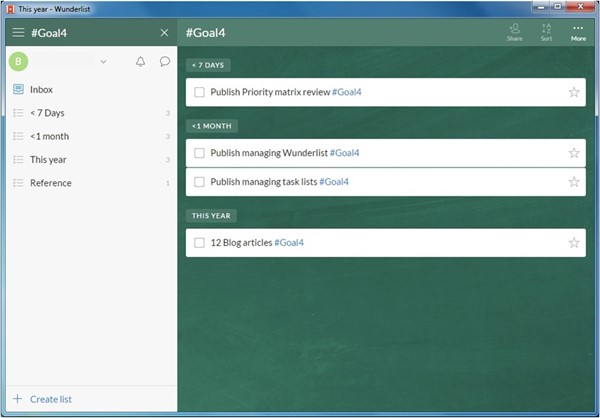Select 'Publish managing task lists' task text
Image resolution: width=600 pixels, height=418 pixels.
click(x=264, y=182)
